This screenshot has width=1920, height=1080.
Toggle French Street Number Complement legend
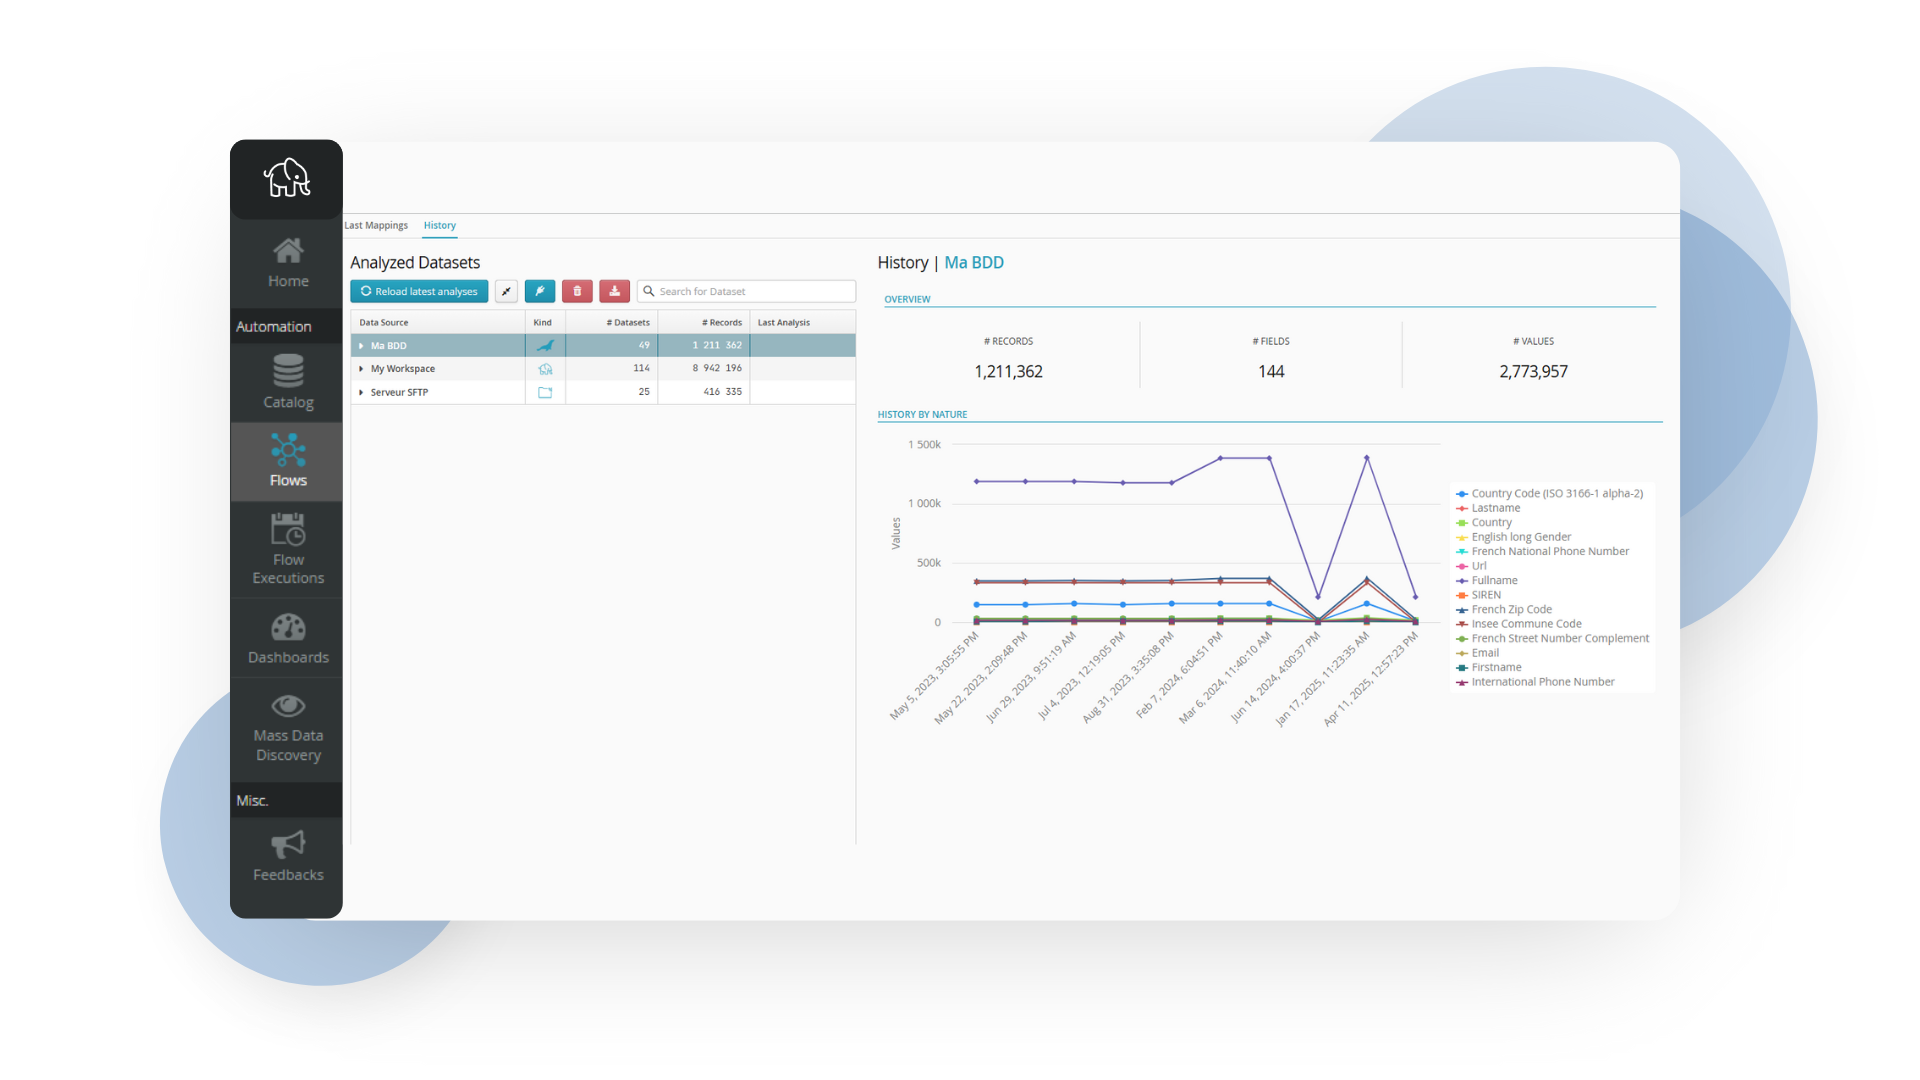(x=1553, y=638)
